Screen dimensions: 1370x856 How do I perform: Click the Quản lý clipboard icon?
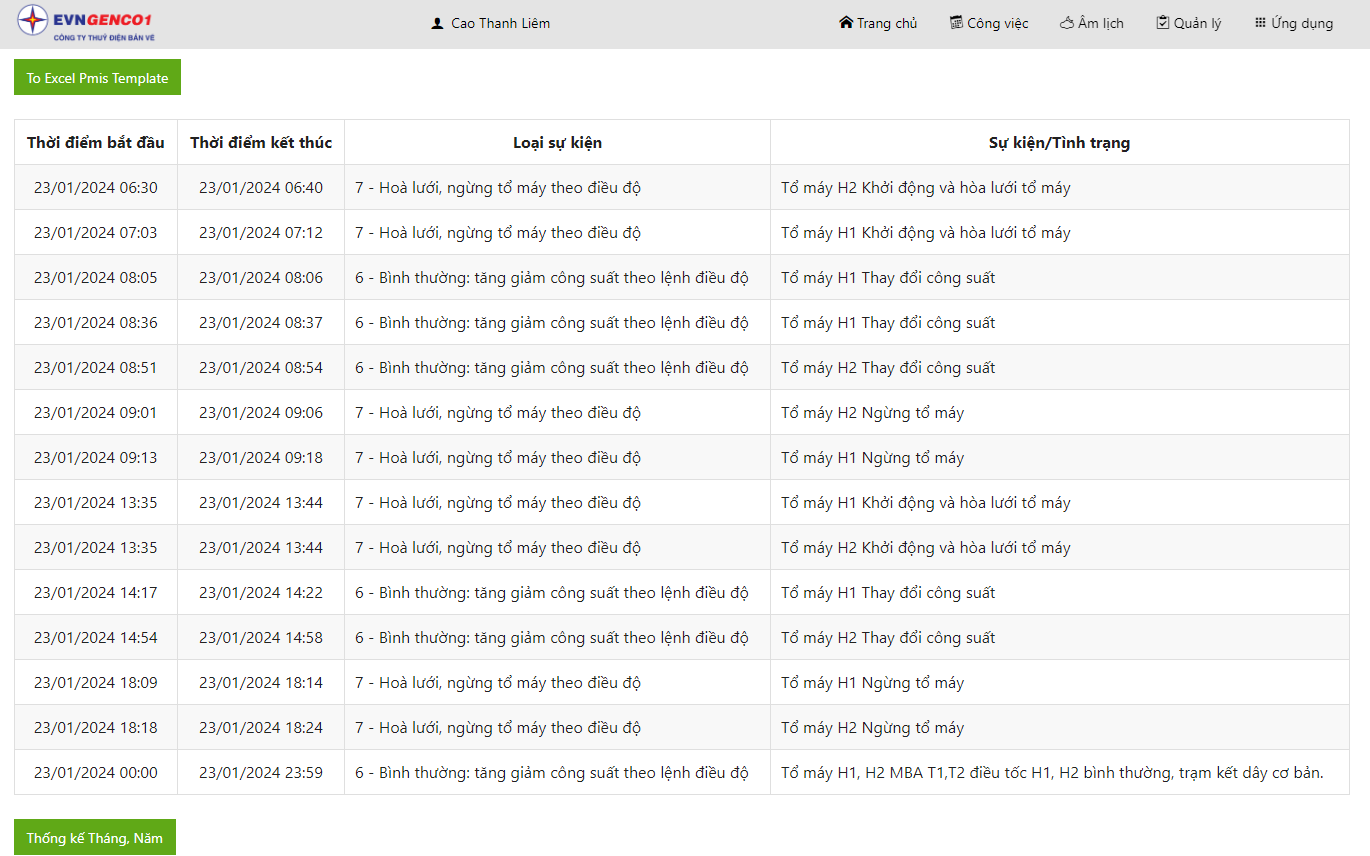click(x=1163, y=22)
